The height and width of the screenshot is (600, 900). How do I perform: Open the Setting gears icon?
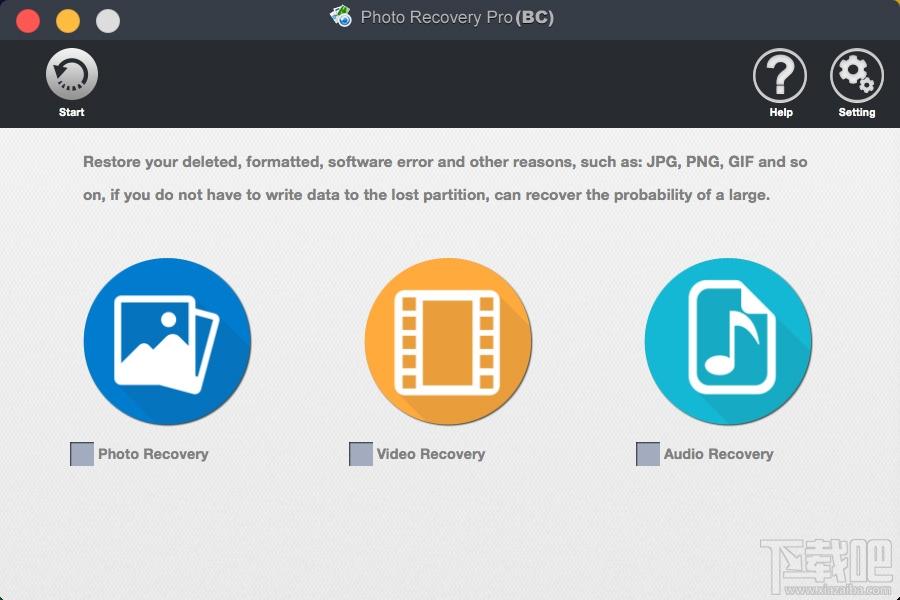856,76
